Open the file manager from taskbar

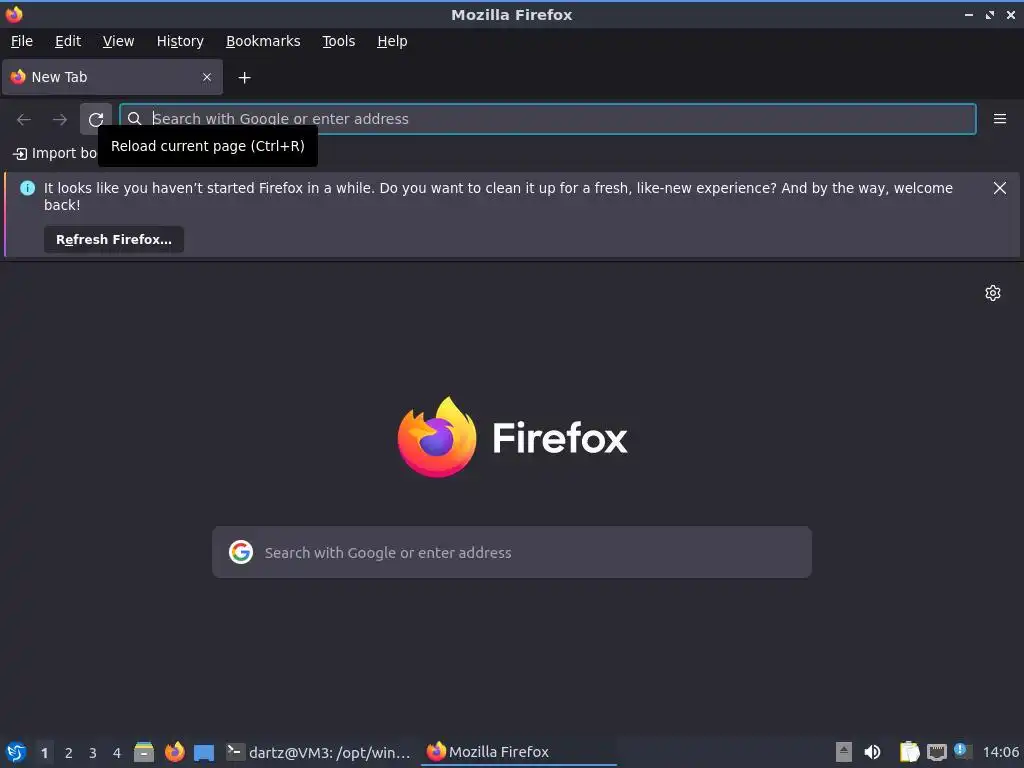(x=144, y=752)
